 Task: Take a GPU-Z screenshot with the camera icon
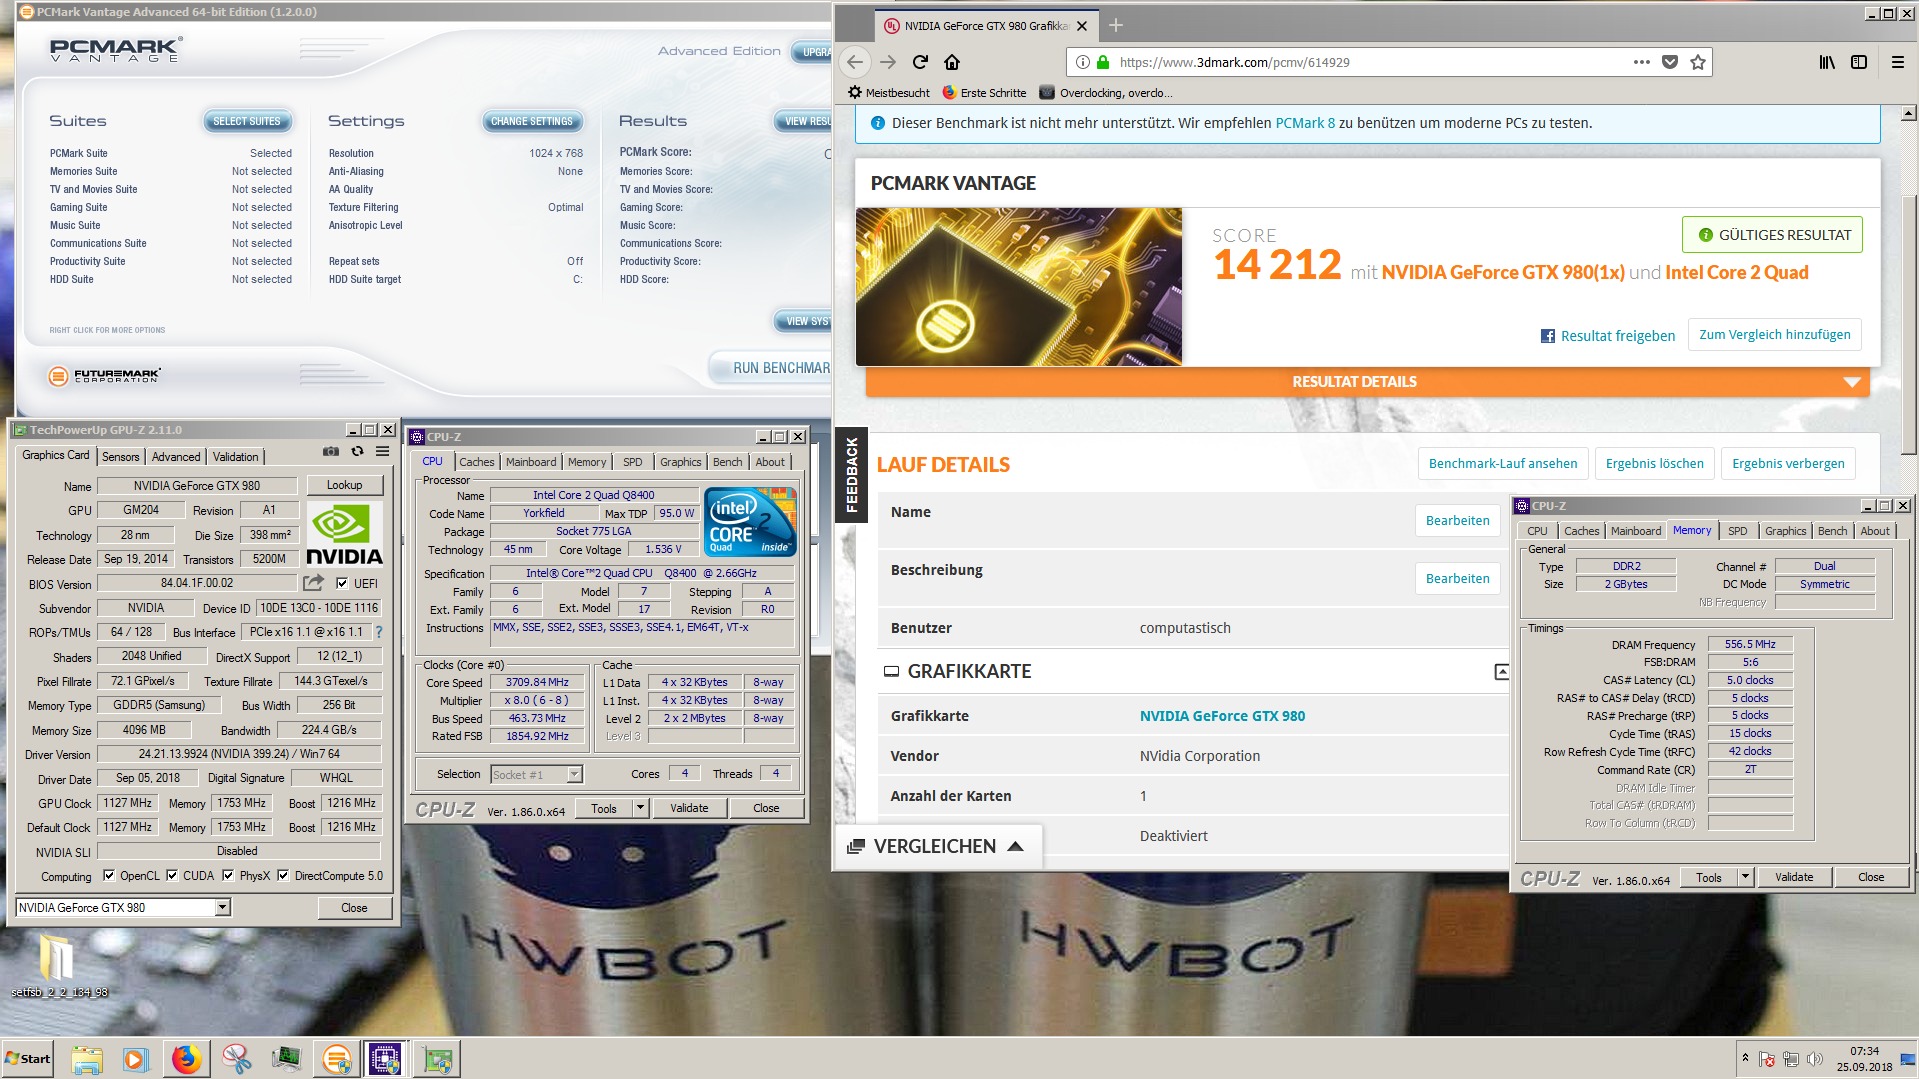click(x=331, y=452)
